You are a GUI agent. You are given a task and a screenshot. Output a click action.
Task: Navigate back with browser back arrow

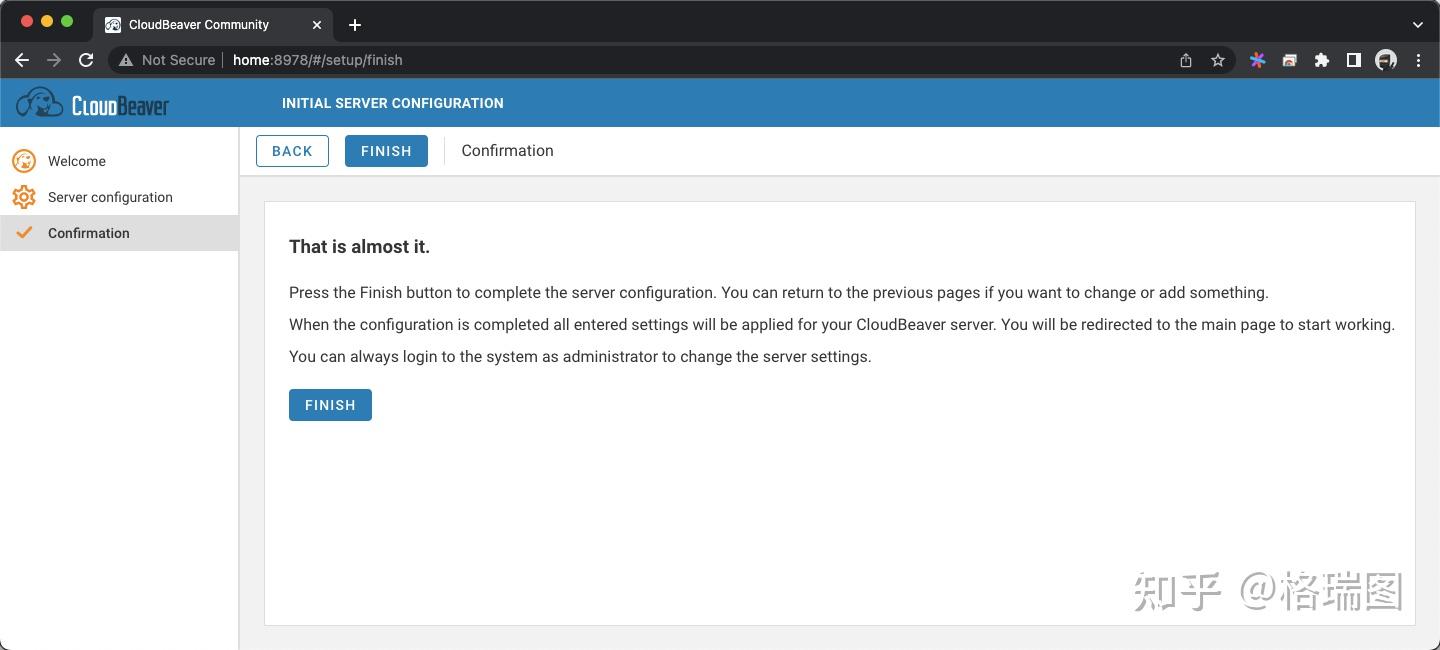click(22, 60)
